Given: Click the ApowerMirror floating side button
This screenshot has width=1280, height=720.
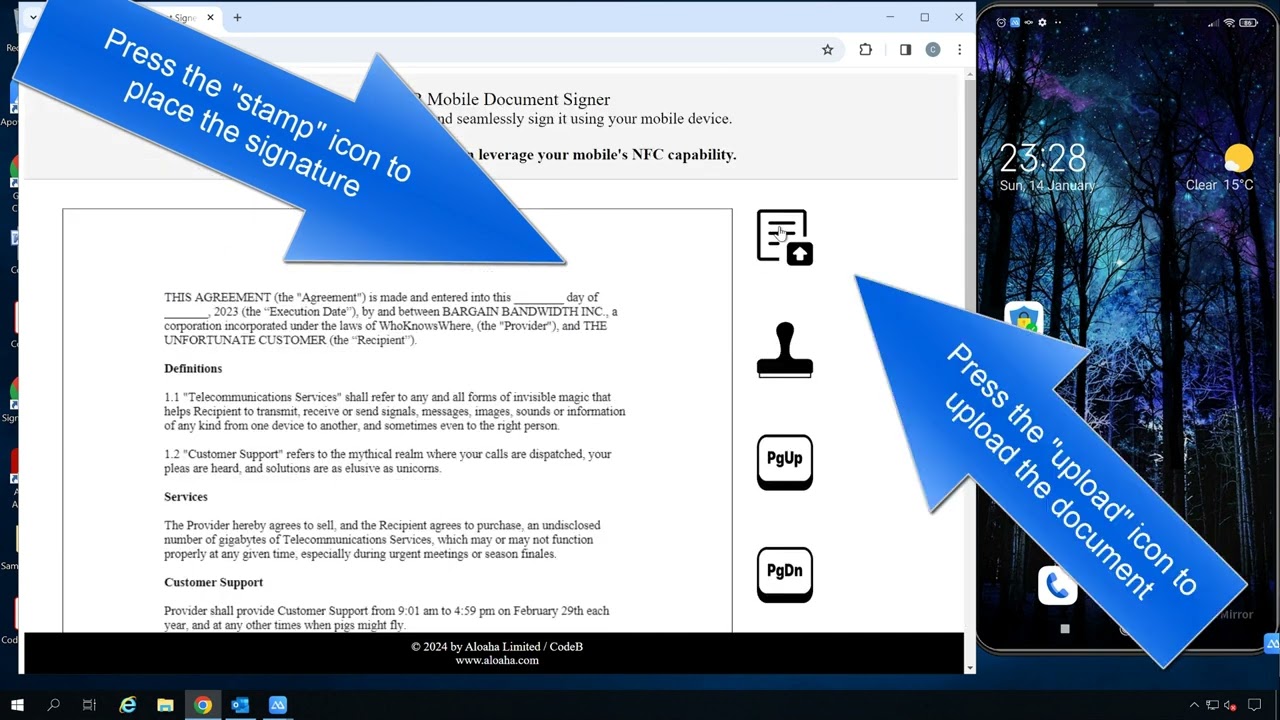Looking at the screenshot, I should tap(1272, 644).
